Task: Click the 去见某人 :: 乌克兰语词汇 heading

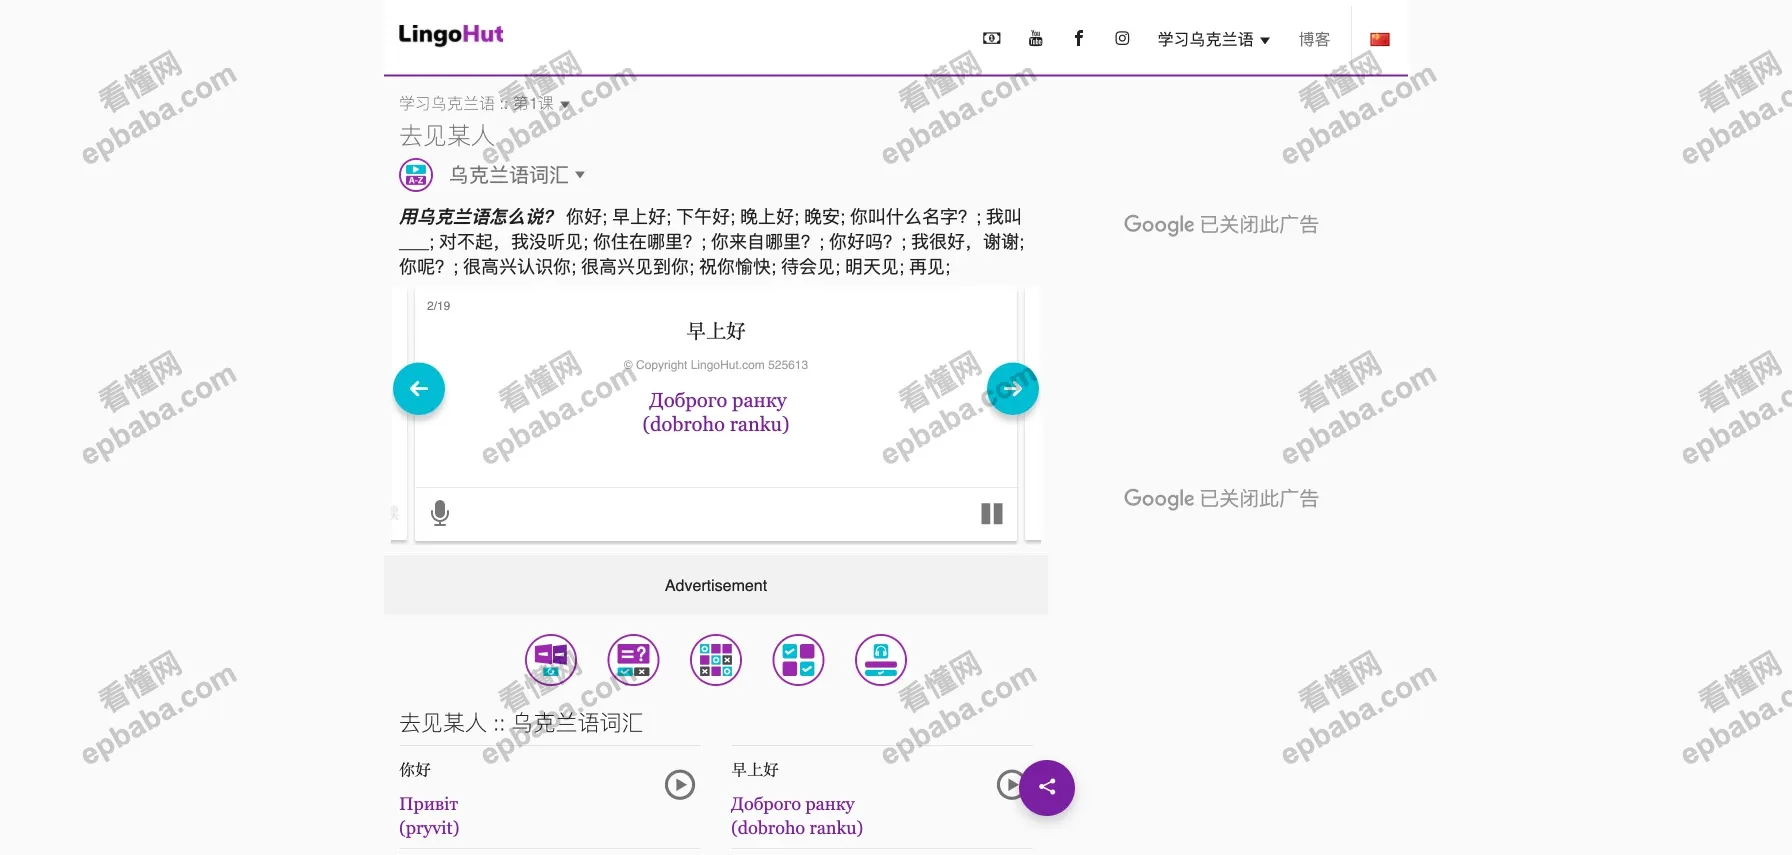Action: coord(521,723)
